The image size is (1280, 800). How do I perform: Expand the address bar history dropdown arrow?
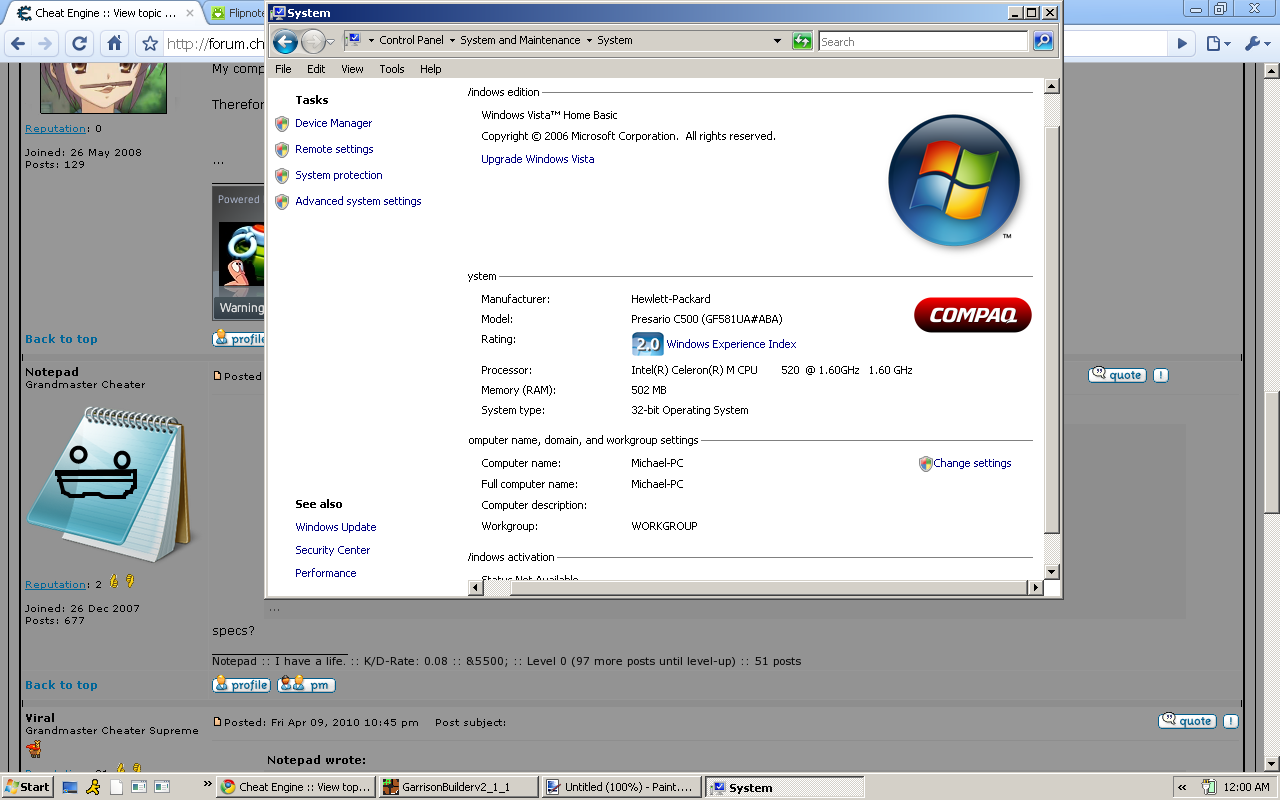pos(777,41)
